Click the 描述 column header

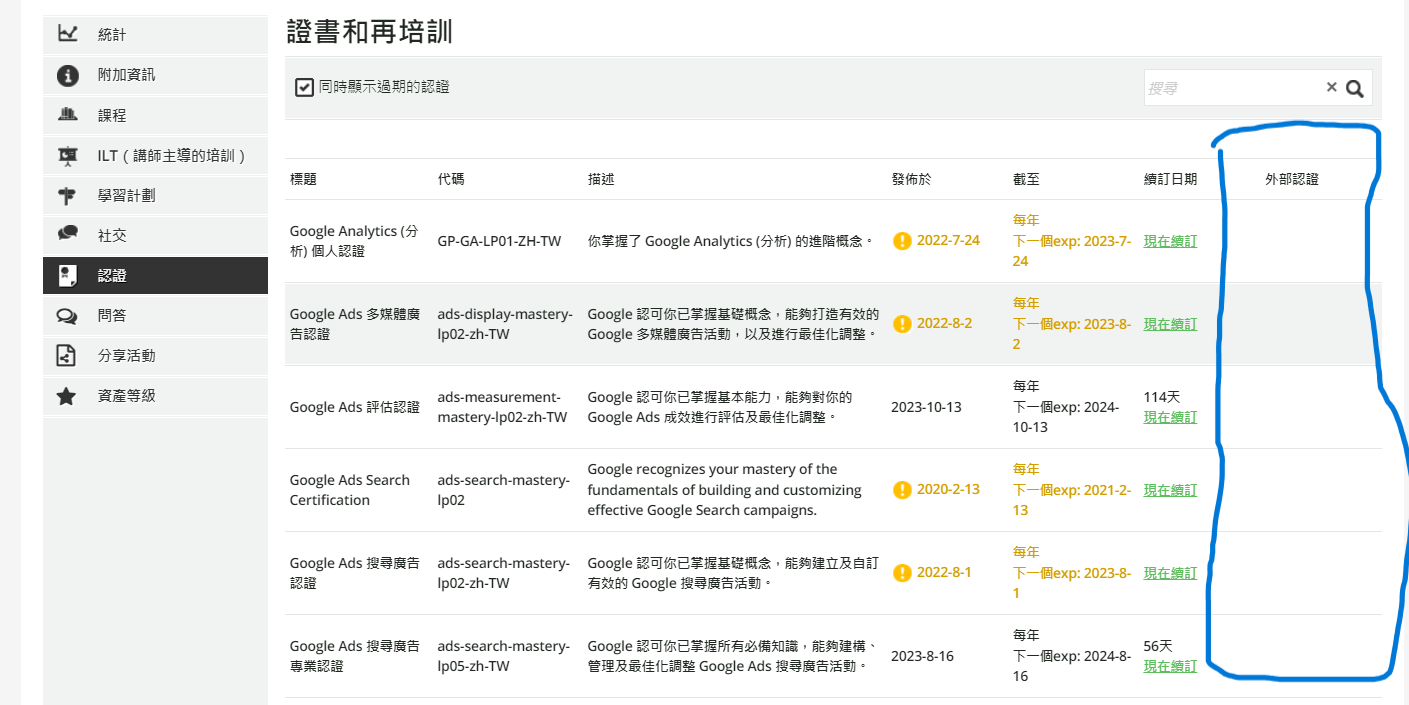tap(601, 179)
